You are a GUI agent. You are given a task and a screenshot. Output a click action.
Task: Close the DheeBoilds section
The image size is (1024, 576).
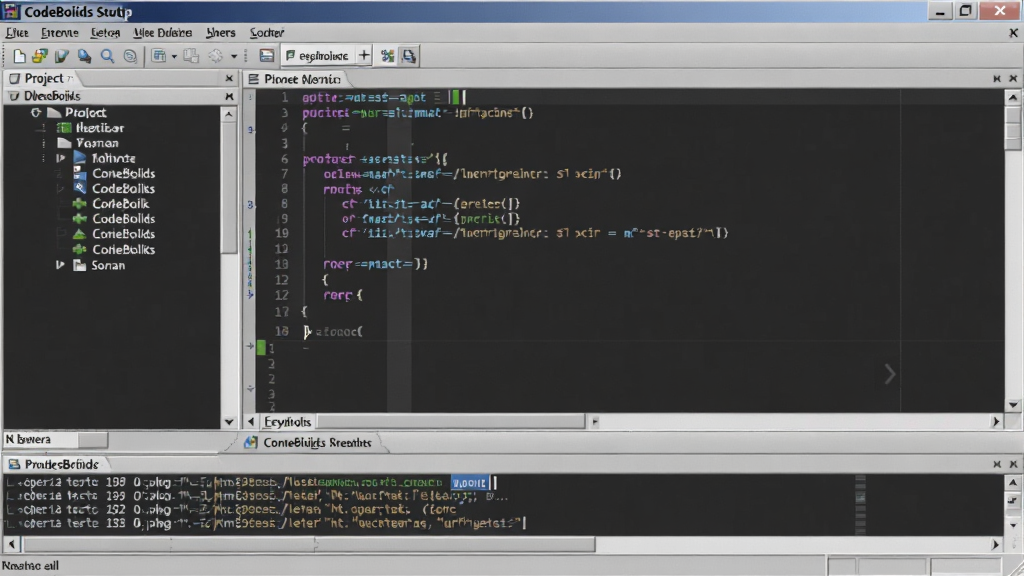click(229, 97)
